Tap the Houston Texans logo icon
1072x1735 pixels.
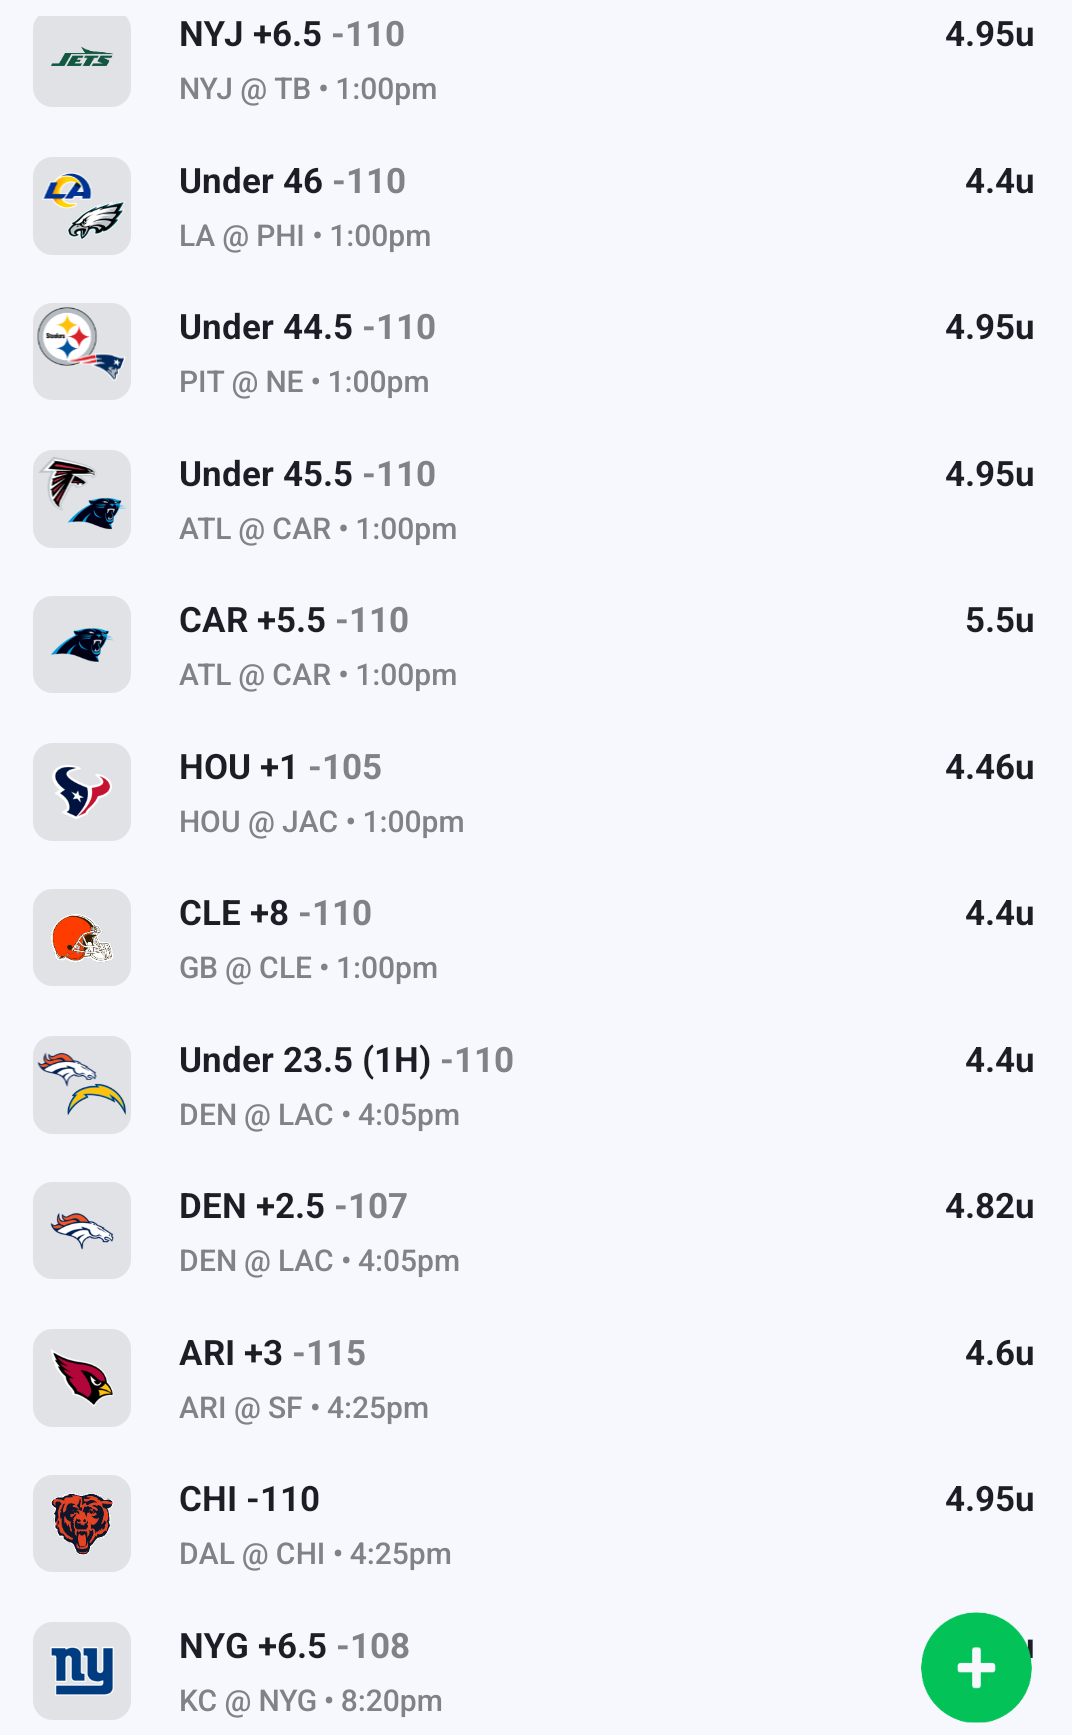(82, 792)
